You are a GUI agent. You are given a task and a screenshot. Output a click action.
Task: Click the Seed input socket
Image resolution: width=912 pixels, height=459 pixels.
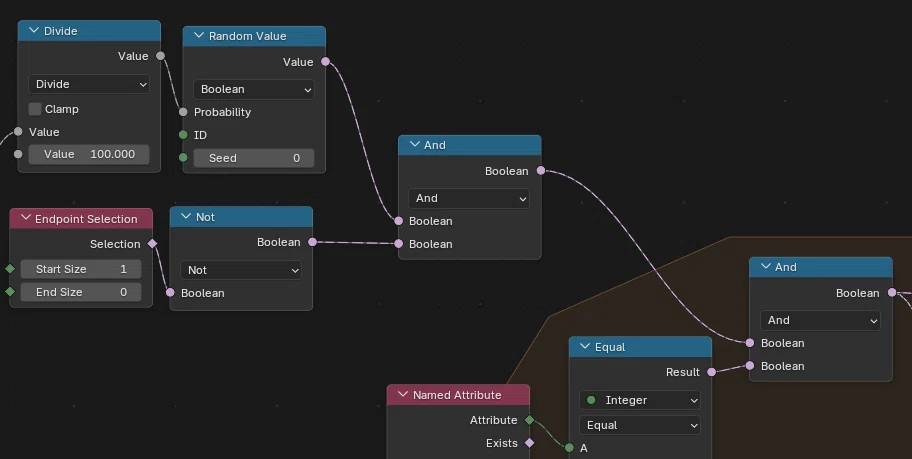pyautogui.click(x=183, y=158)
